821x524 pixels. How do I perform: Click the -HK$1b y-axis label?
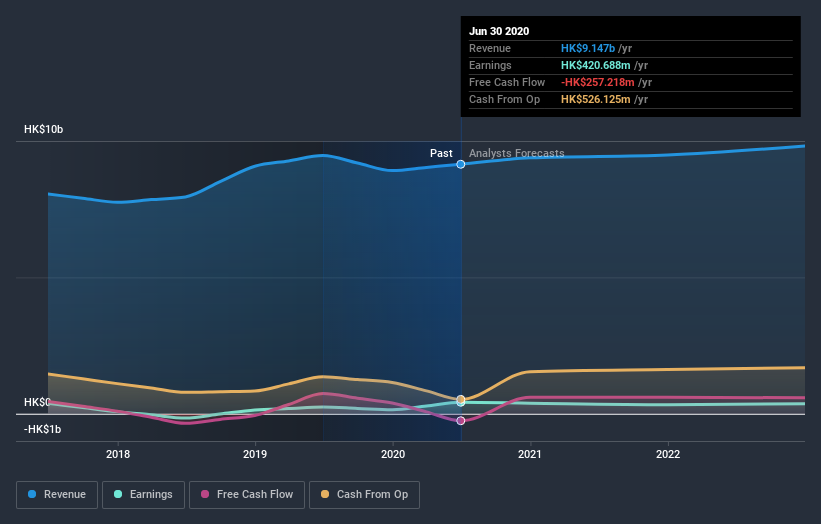click(x=42, y=429)
